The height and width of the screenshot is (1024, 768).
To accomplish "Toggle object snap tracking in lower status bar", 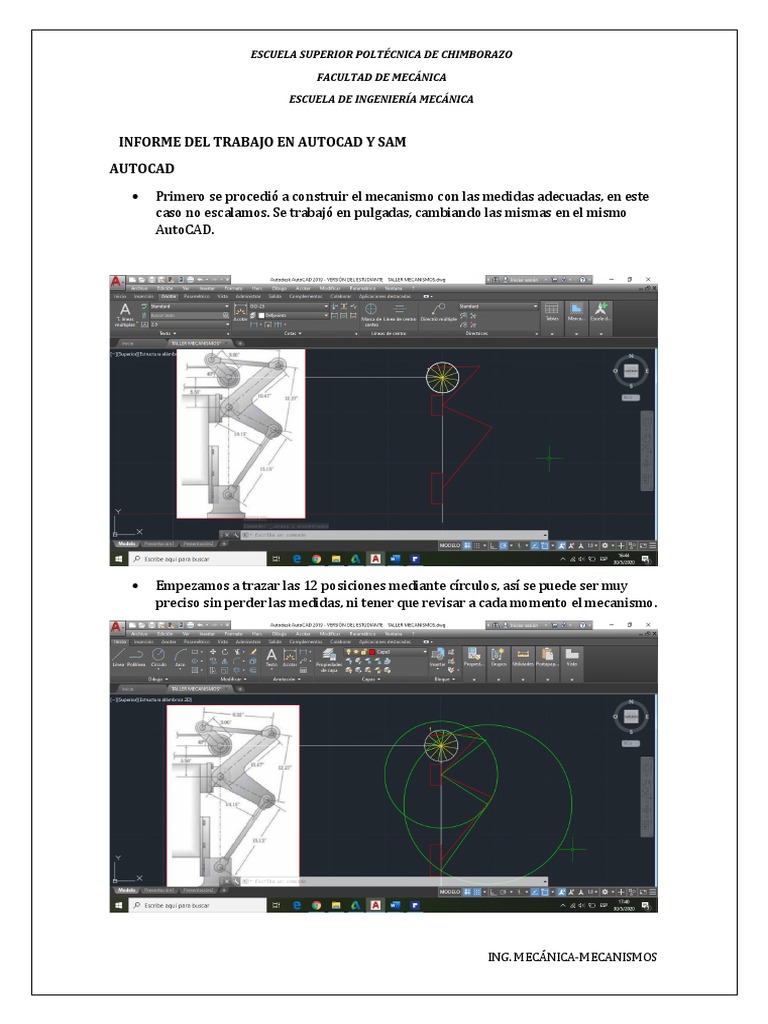I will pyautogui.click(x=534, y=891).
